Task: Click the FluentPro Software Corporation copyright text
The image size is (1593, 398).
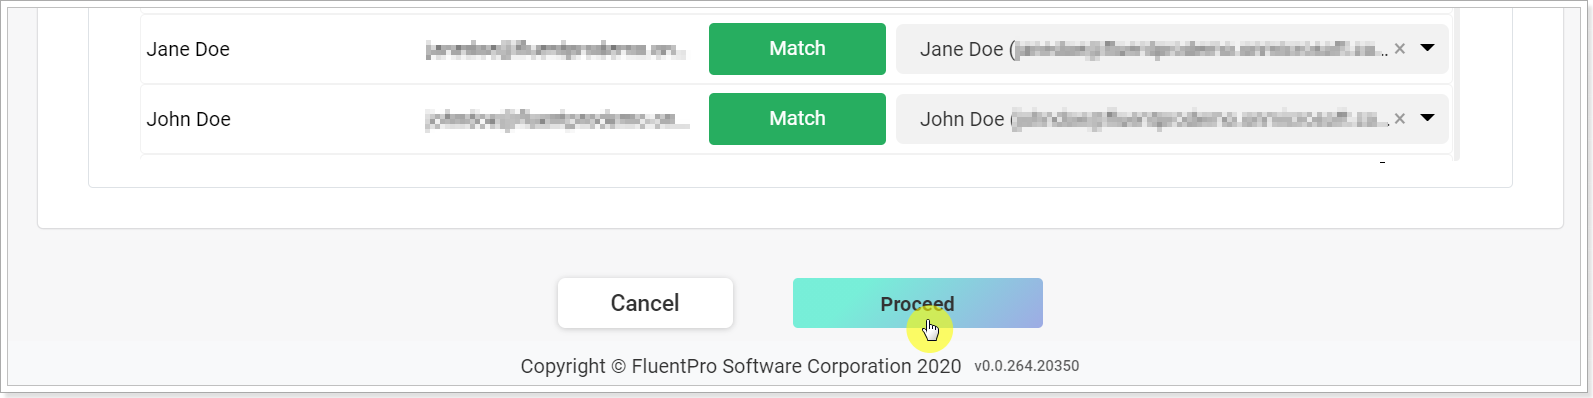Action: [741, 366]
